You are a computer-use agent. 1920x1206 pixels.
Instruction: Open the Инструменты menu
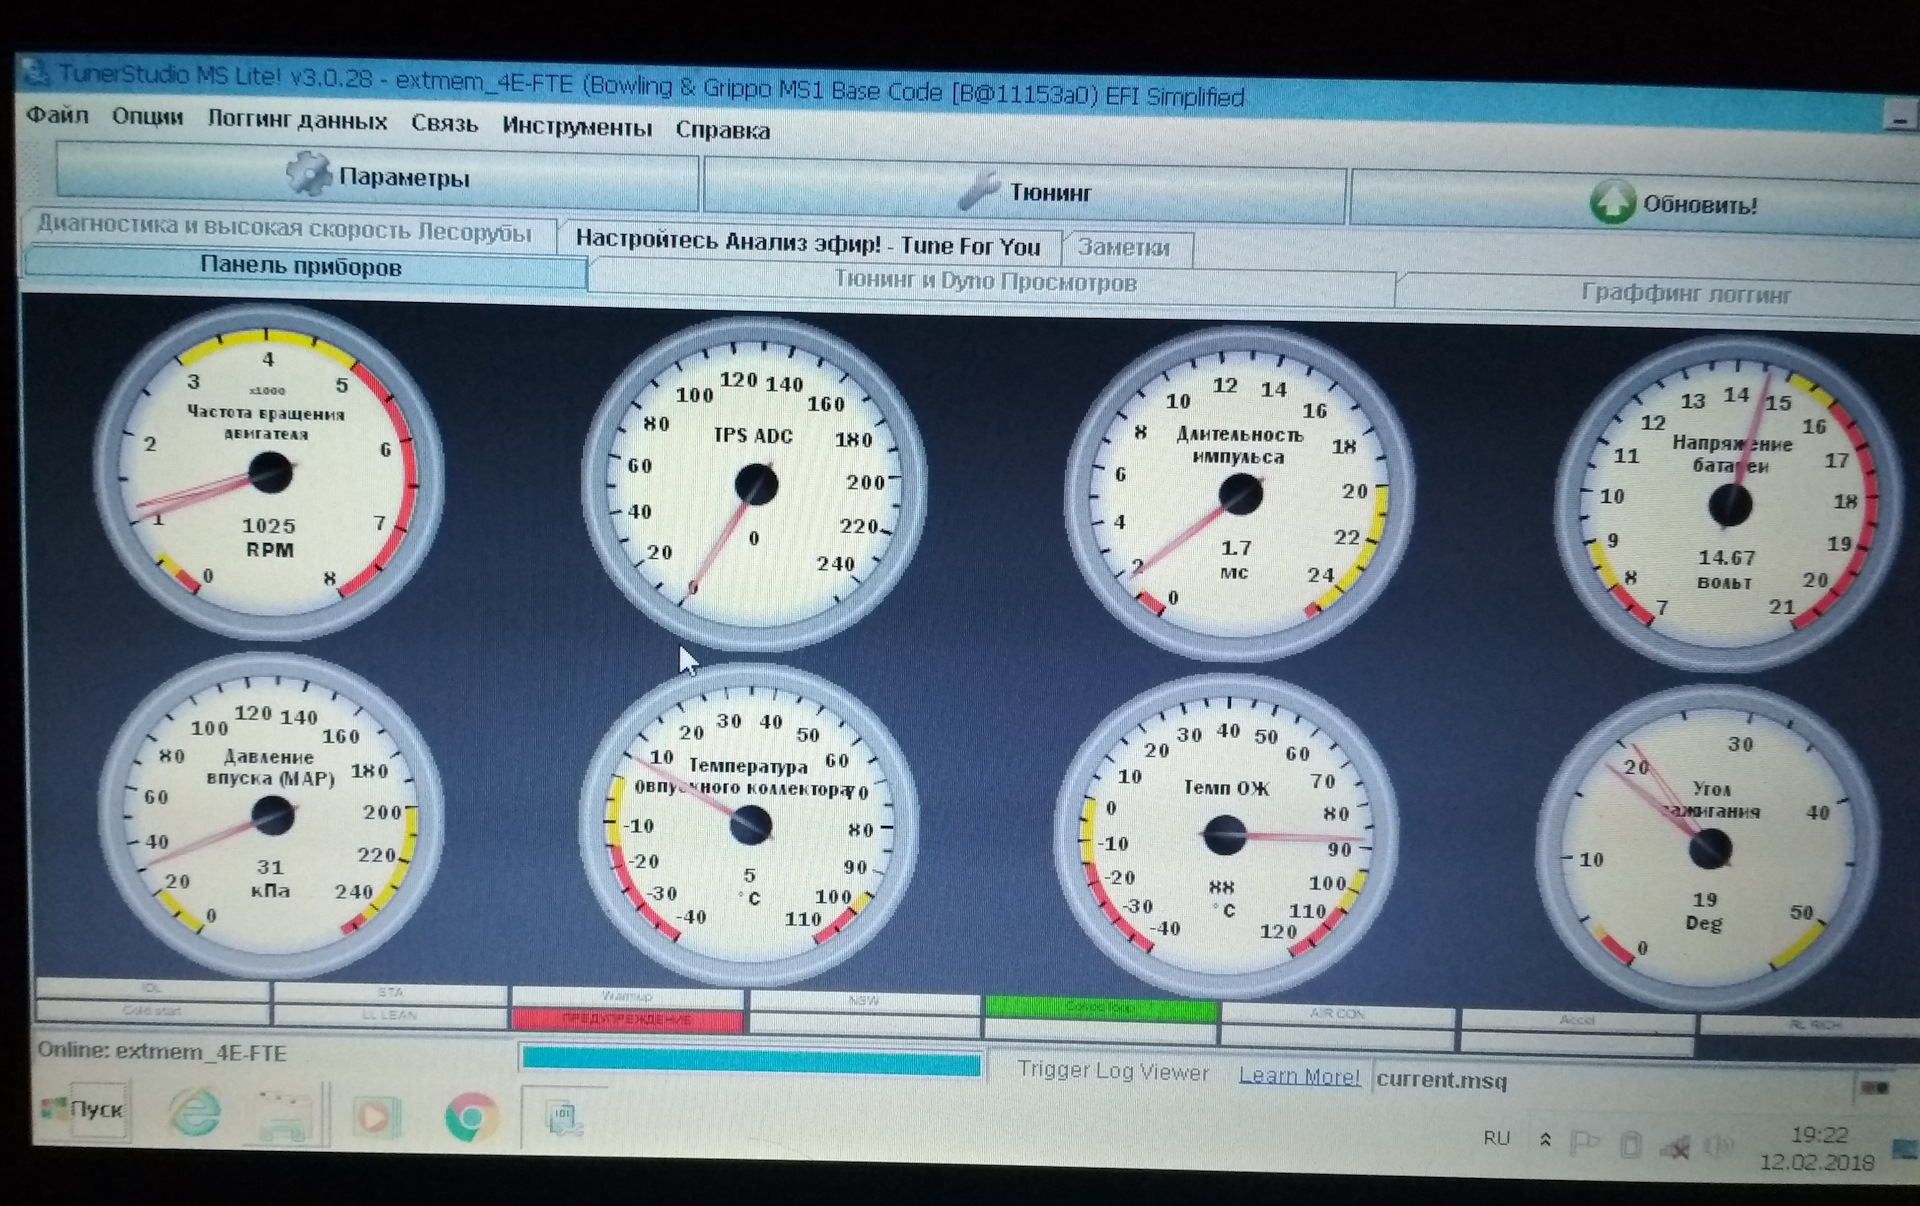click(x=577, y=127)
